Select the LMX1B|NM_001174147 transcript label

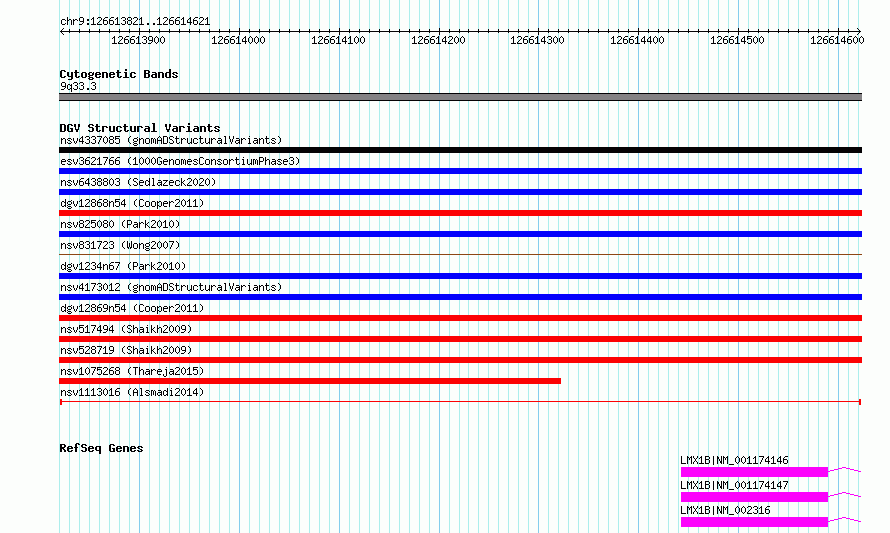click(x=734, y=485)
